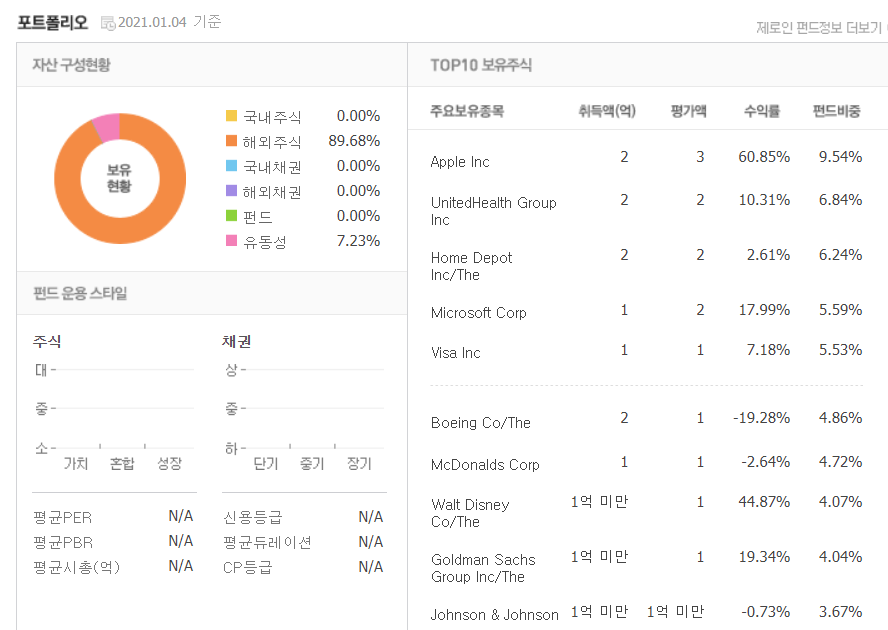Click the 주식 style chart title
888x630 pixels.
[x=47, y=341]
